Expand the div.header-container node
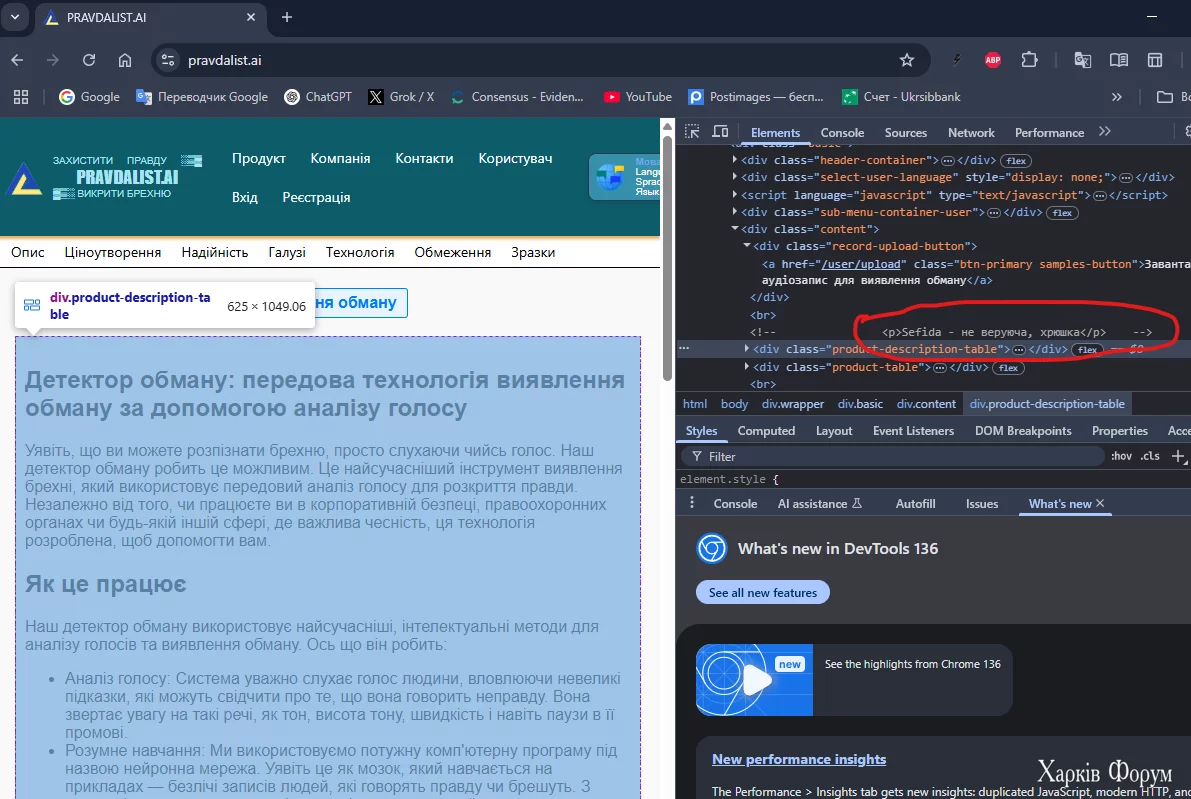Screen dimensions: 1191x799 tap(735, 159)
